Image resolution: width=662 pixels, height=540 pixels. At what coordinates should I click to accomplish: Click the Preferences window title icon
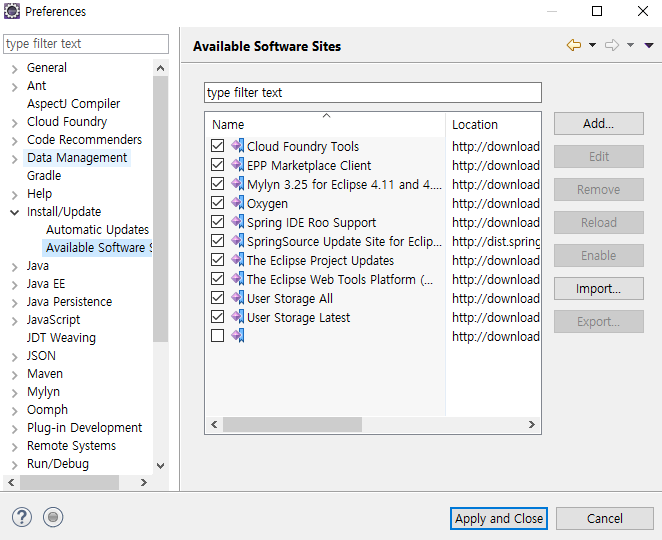click(12, 11)
